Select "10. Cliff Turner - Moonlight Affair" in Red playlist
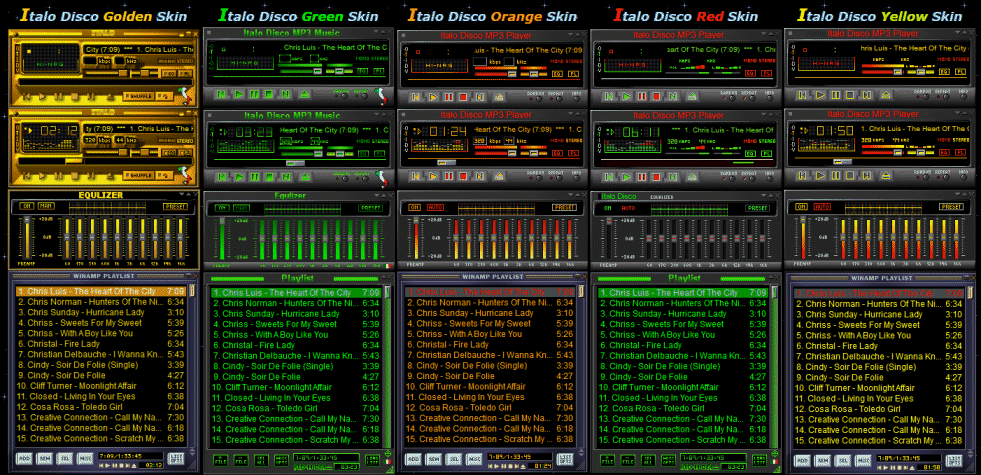The width and height of the screenshot is (981, 475). [683, 387]
